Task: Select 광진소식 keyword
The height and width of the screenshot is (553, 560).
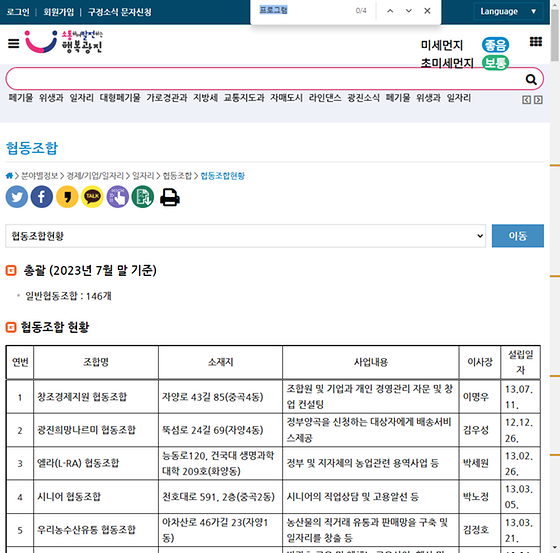Action: [x=364, y=98]
